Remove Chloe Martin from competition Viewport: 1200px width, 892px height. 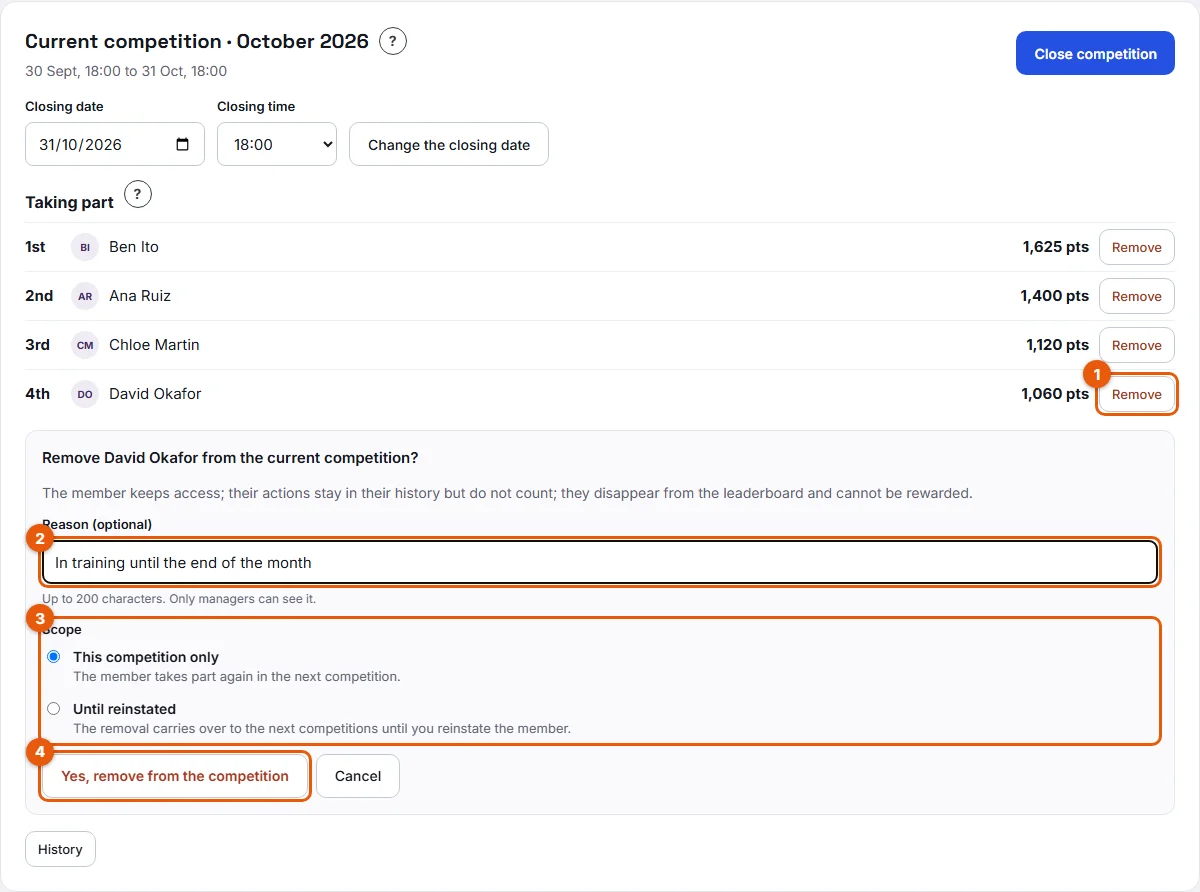[1137, 345]
